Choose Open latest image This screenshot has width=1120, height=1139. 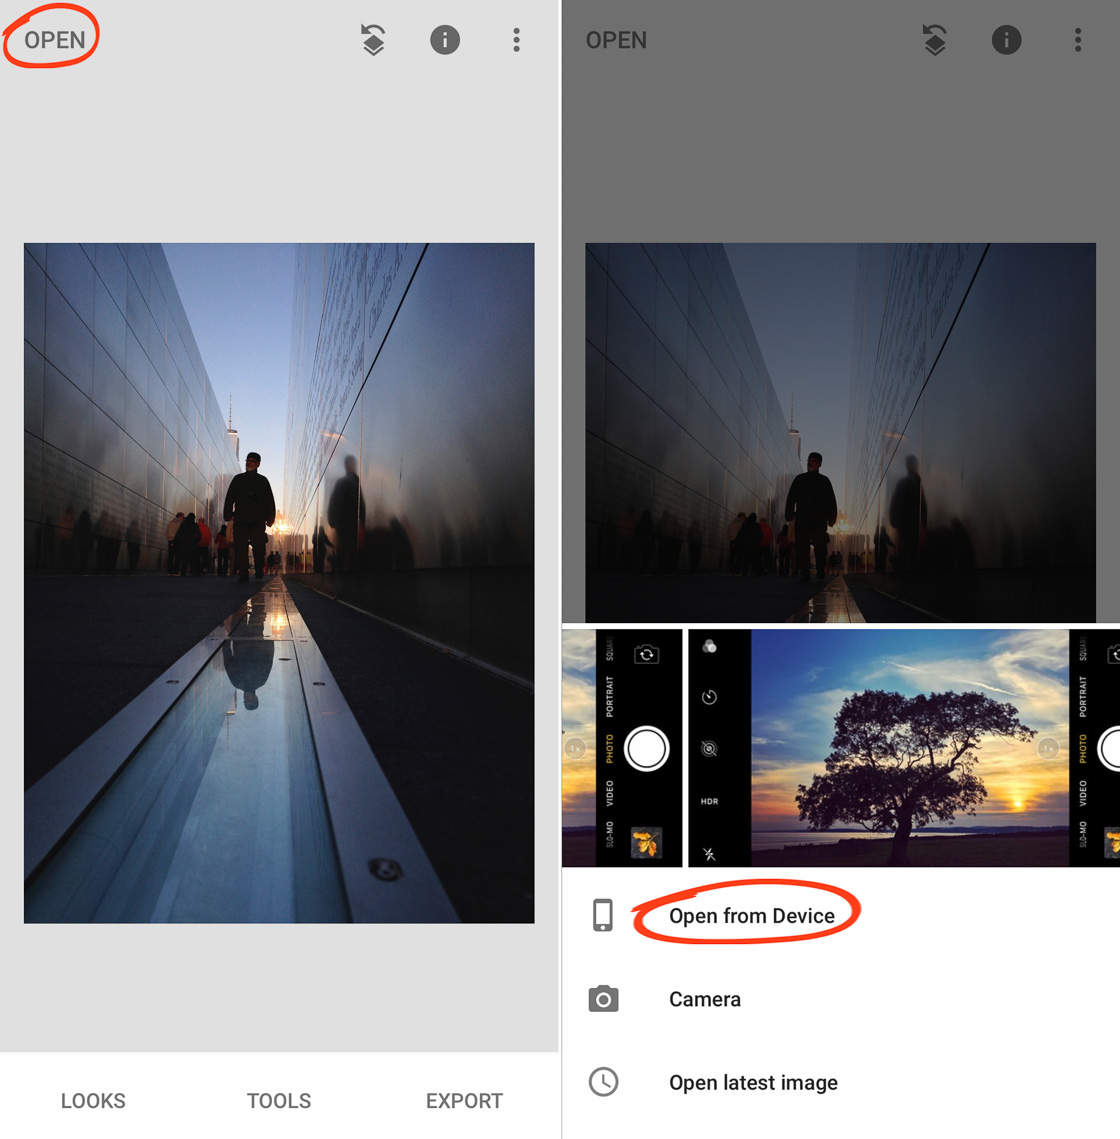tap(753, 1083)
